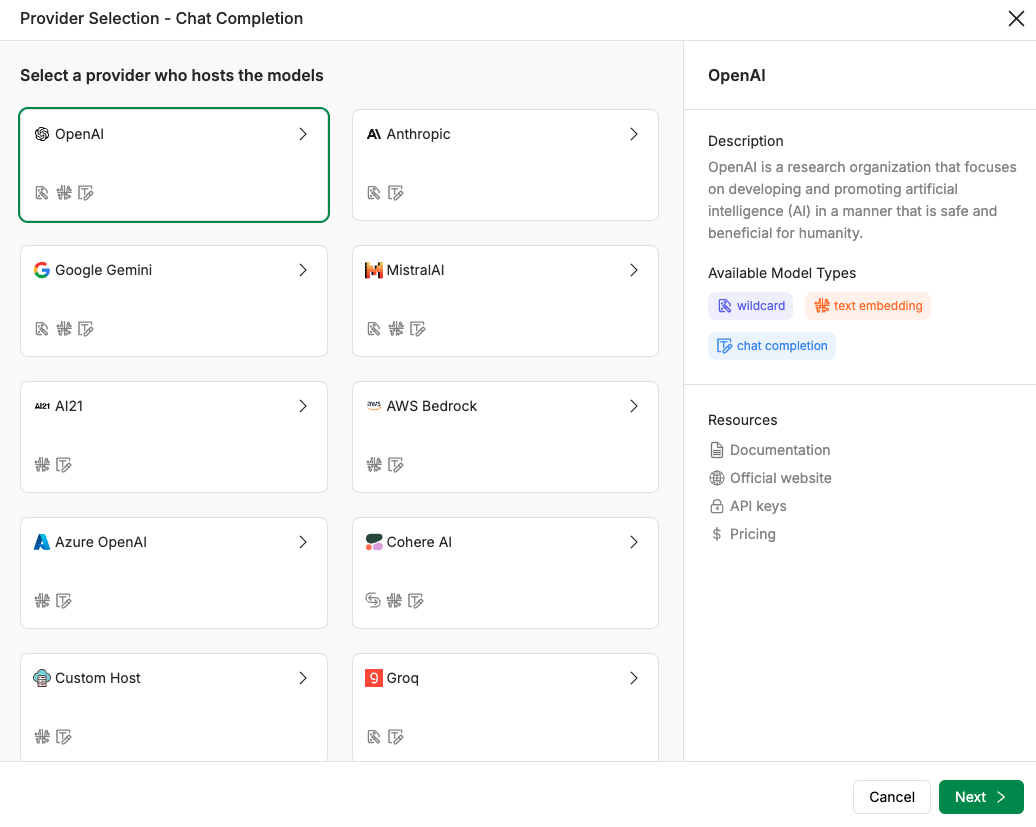Viewport: 1036px width, 827px height.
Task: Select the text embedding model type tag
Action: [868, 306]
